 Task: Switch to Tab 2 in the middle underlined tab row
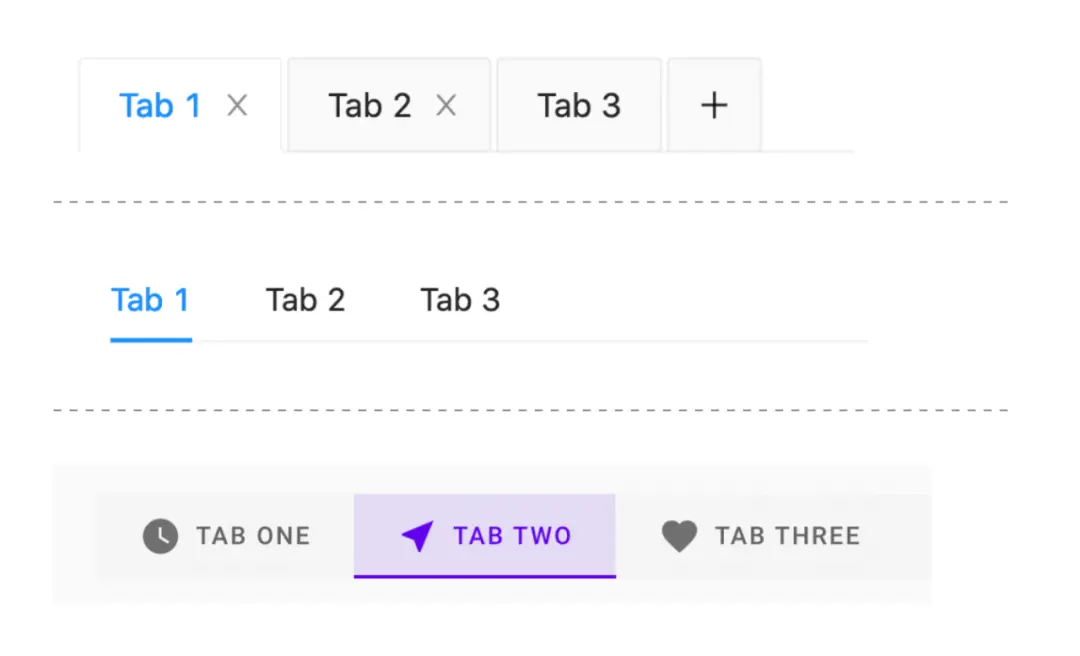pyautogui.click(x=305, y=300)
